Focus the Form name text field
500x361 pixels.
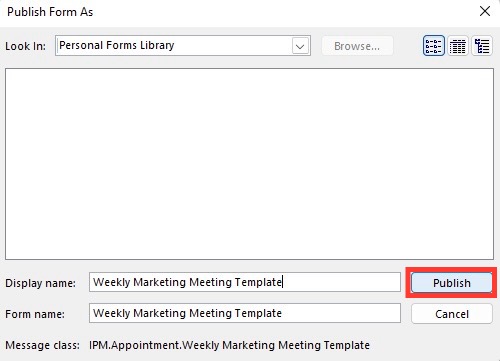point(245,313)
